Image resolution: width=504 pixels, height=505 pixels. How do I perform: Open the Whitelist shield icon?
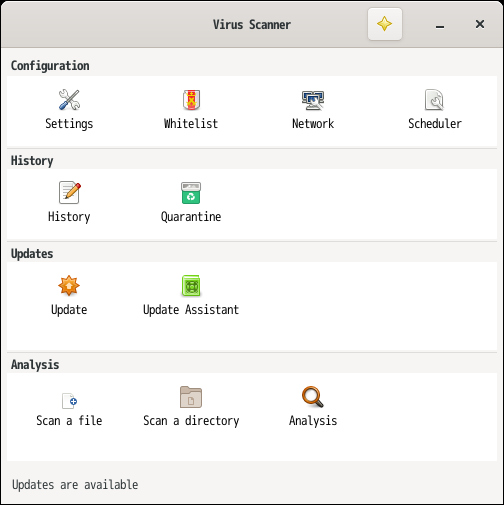point(191,100)
